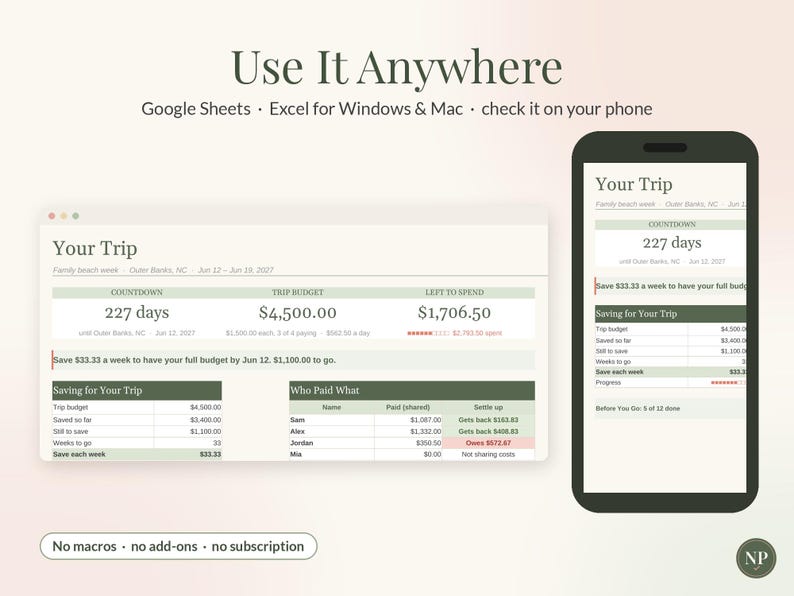Click '227 days' on the phone screen
794x596 pixels.
click(672, 243)
